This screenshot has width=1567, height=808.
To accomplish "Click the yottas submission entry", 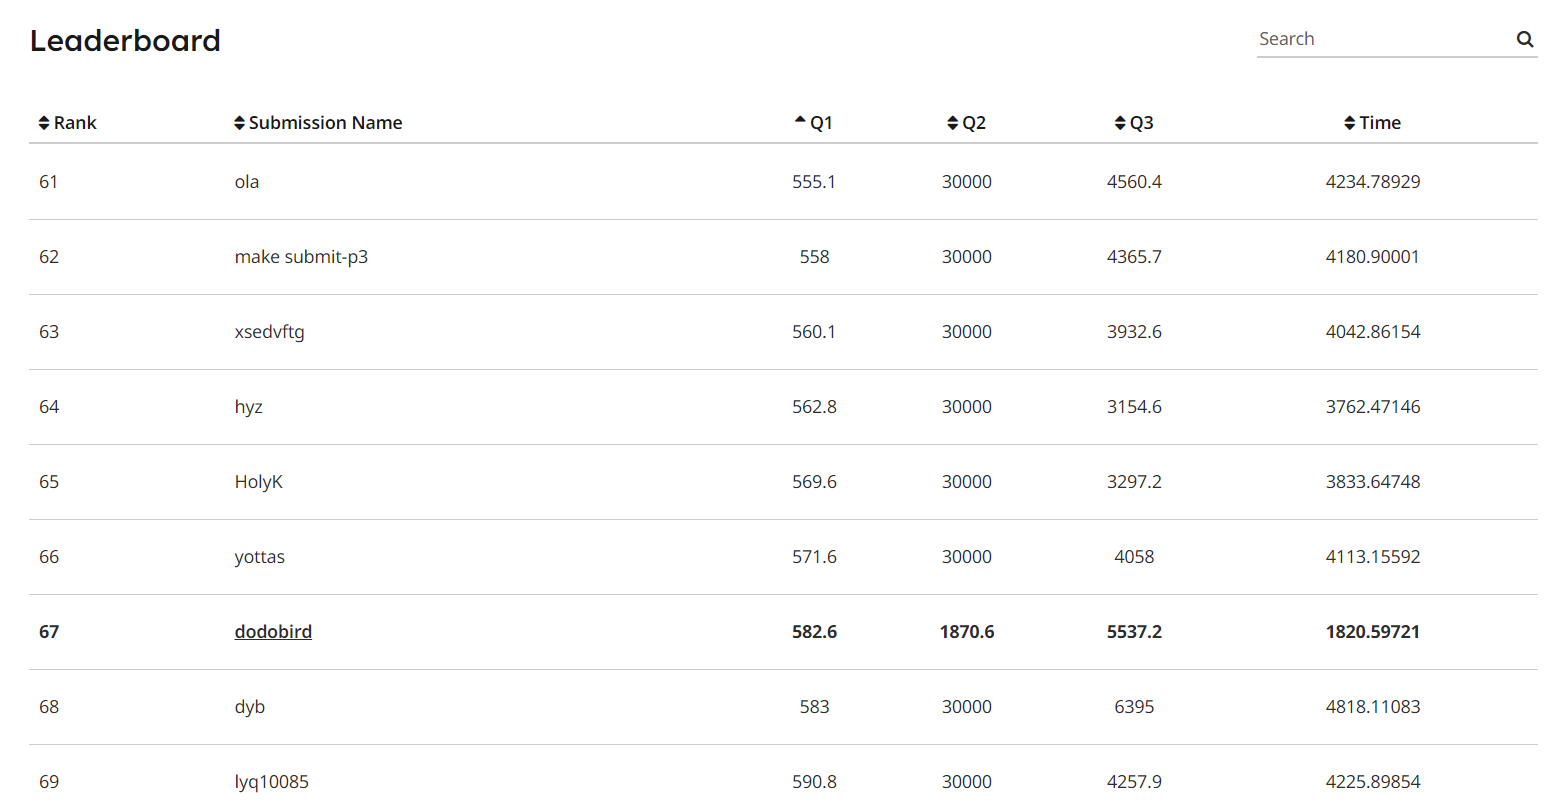I will pos(259,557).
